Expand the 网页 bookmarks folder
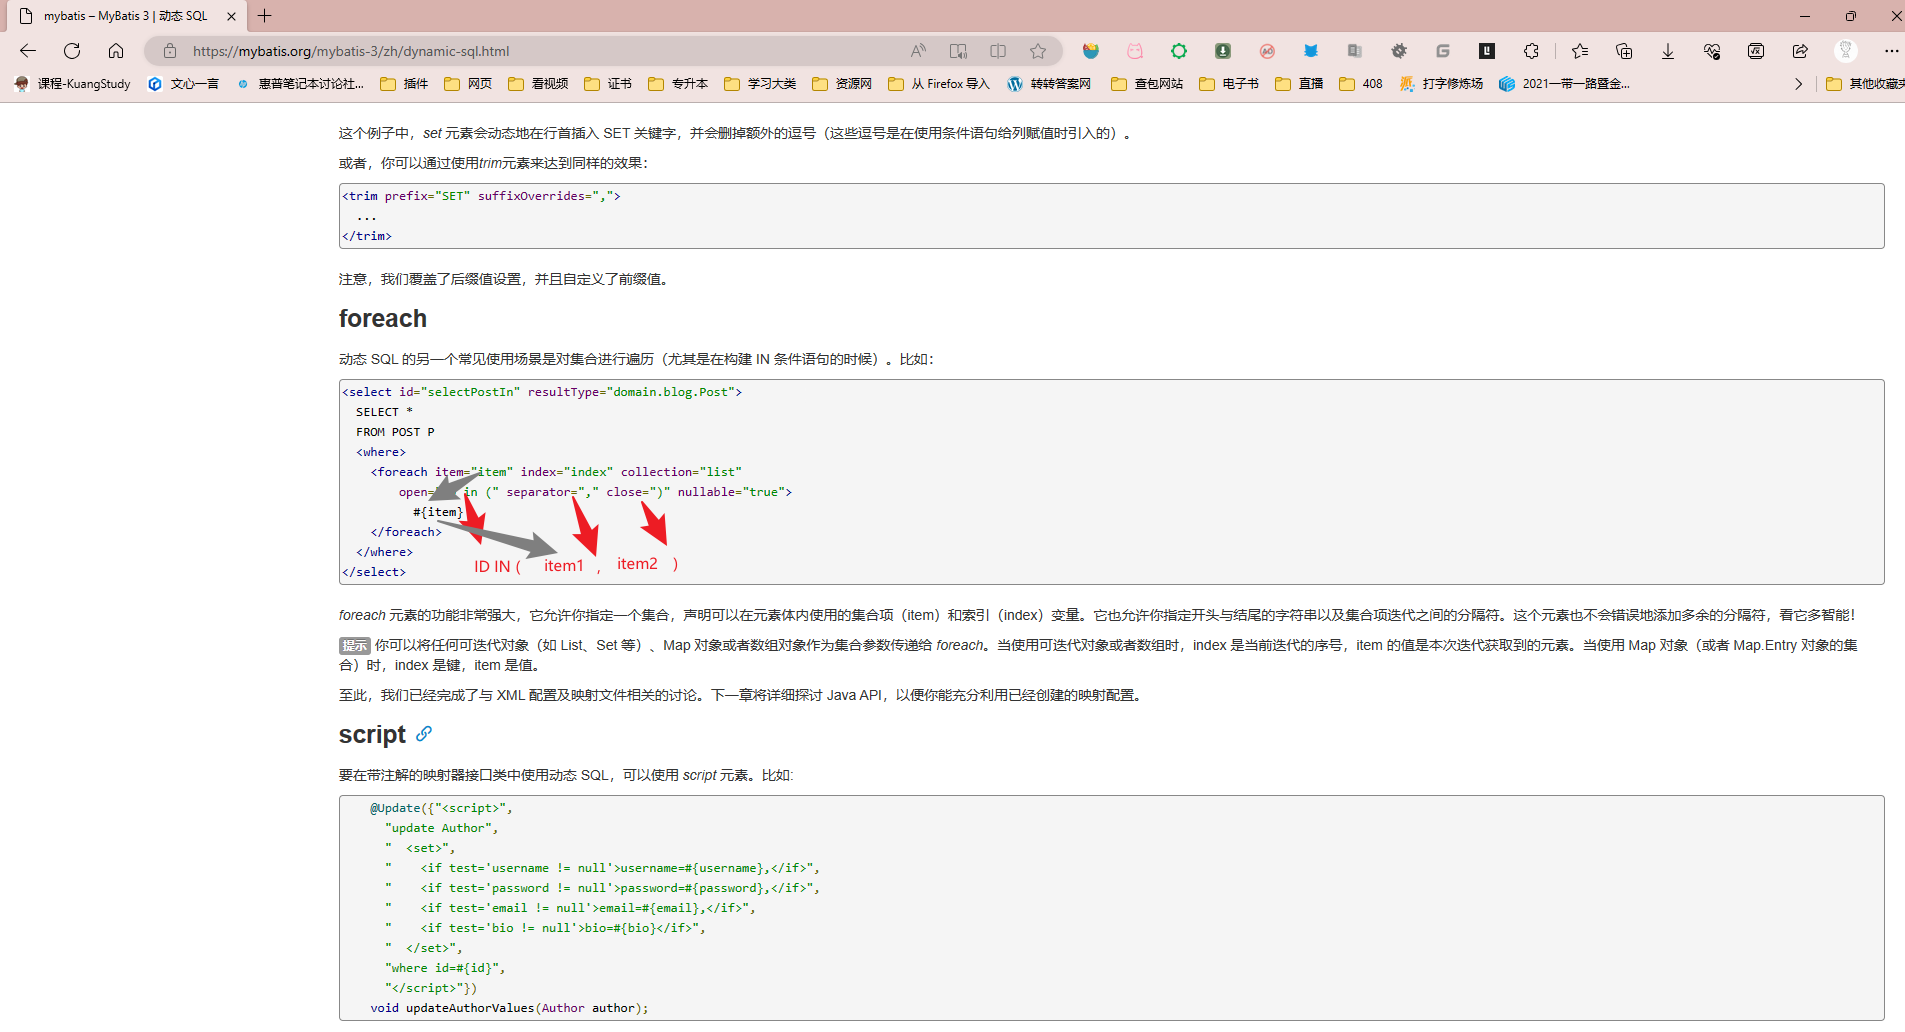 (468, 84)
